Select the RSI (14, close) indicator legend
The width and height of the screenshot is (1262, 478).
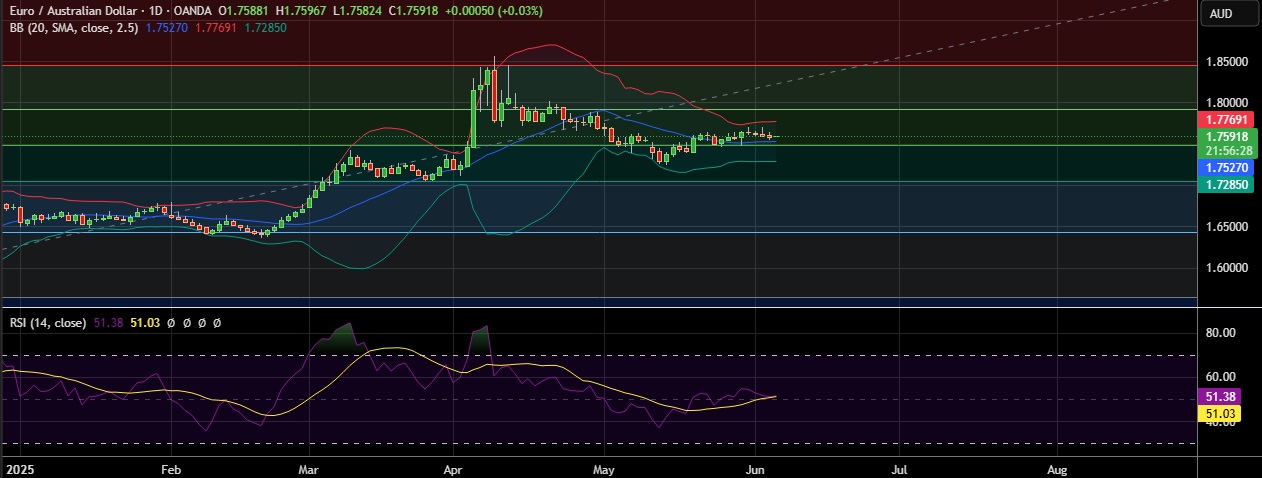tap(47, 323)
